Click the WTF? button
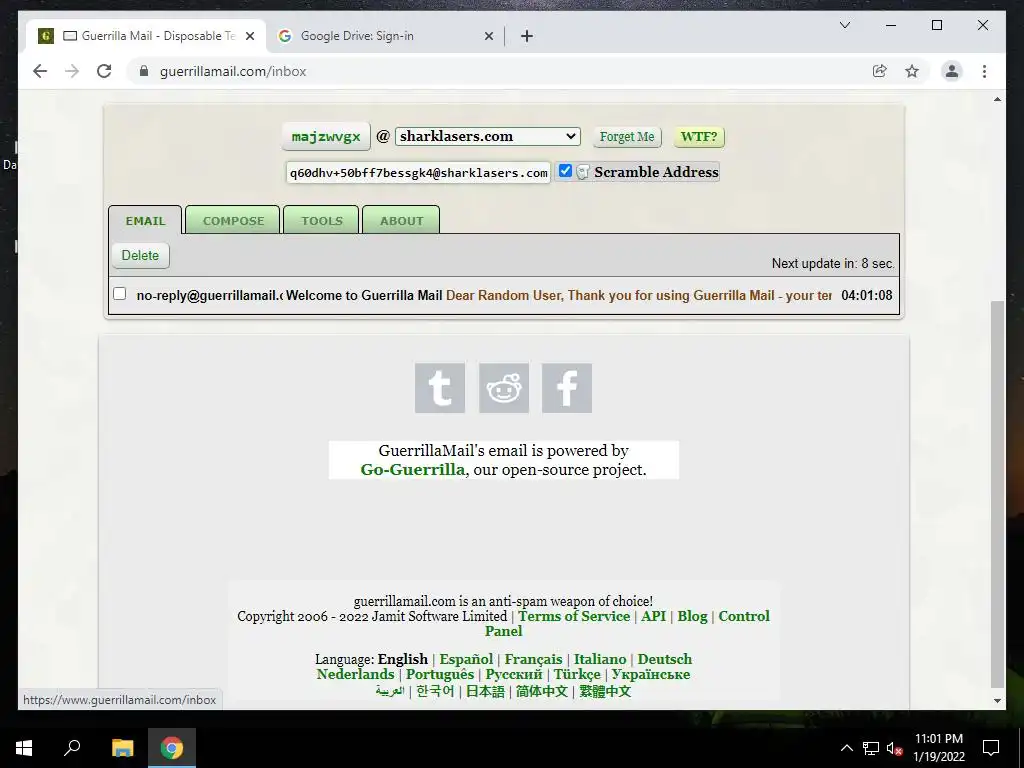This screenshot has height=768, width=1024. (x=699, y=136)
